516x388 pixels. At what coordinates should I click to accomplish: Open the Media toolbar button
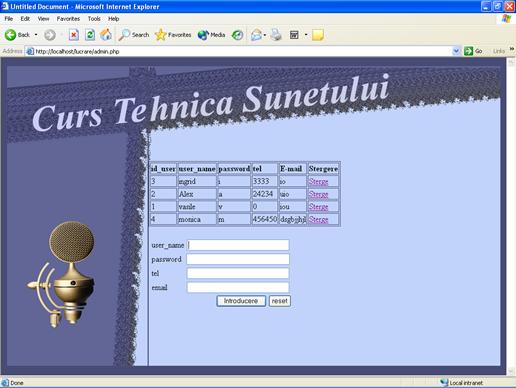[x=211, y=35]
